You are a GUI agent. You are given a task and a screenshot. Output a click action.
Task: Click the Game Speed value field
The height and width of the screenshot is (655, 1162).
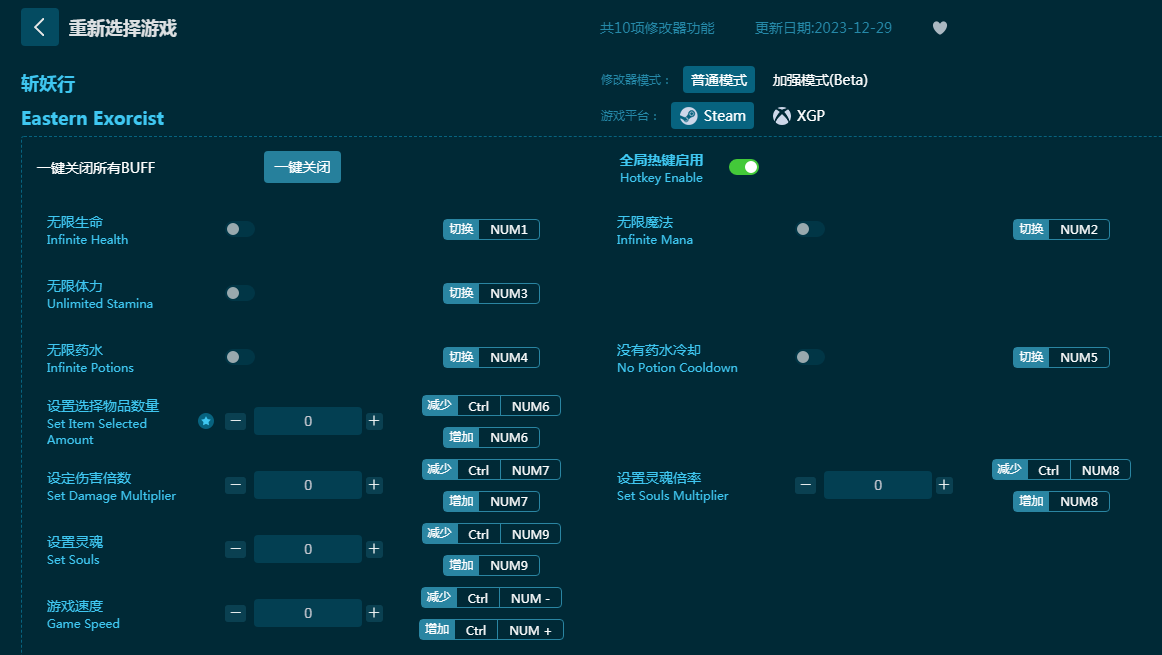coord(307,613)
